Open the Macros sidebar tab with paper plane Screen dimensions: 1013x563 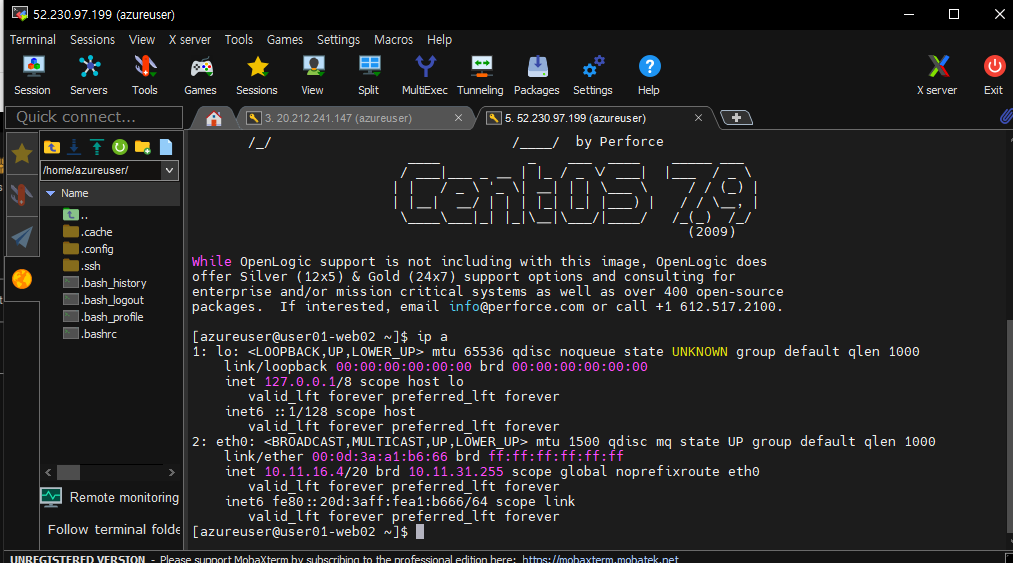[x=22, y=237]
